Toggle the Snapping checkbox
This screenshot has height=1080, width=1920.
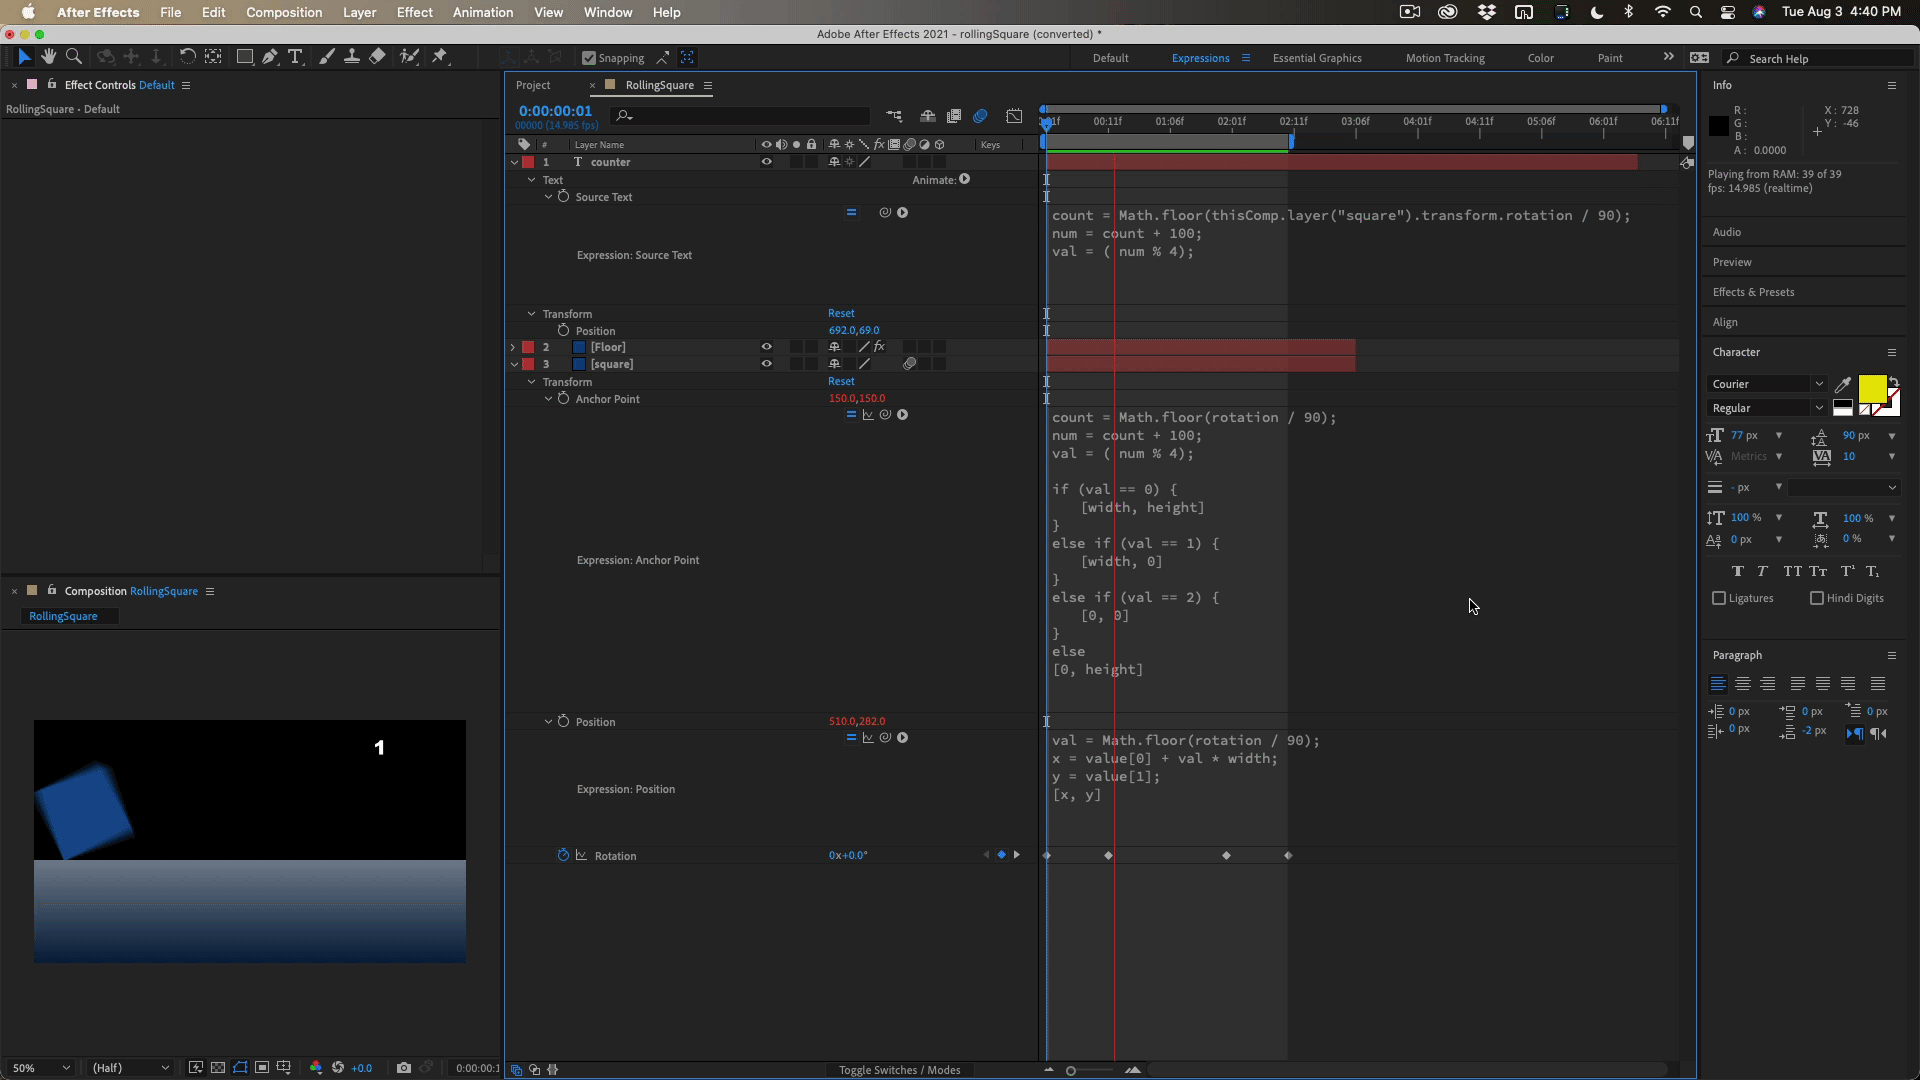(x=589, y=58)
